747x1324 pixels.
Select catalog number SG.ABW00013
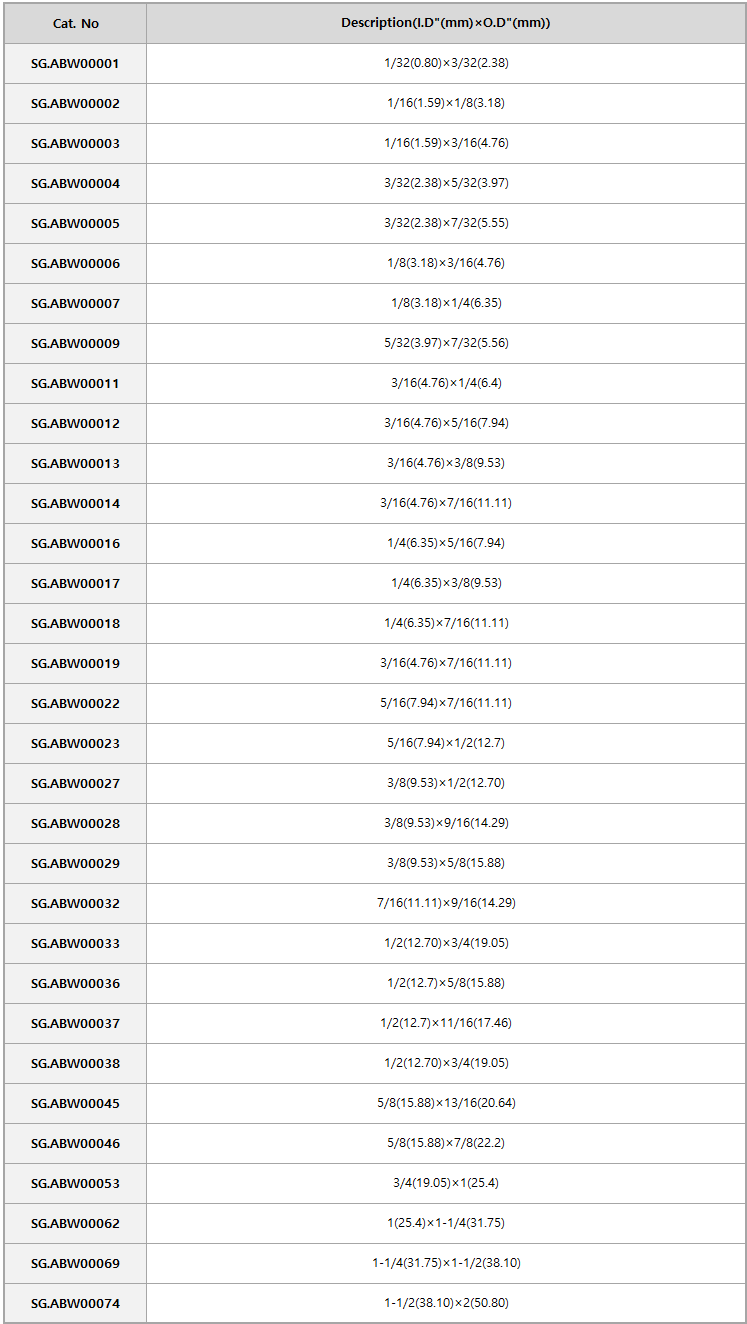tap(75, 463)
